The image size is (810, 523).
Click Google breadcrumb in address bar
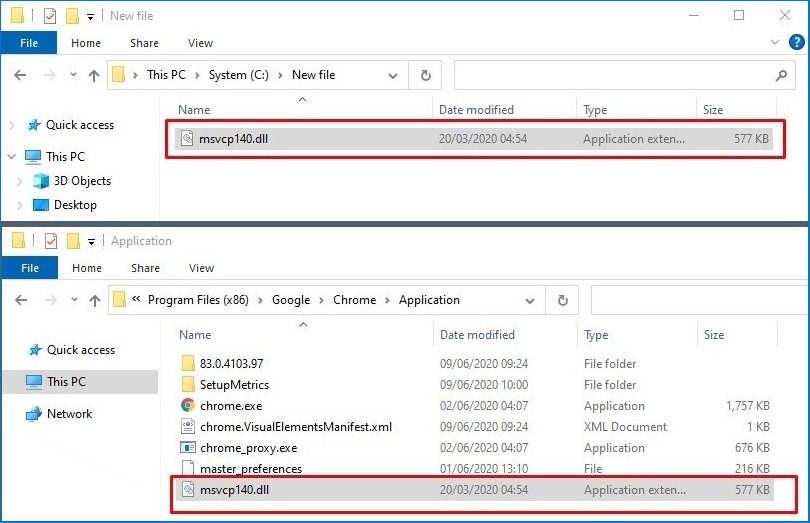point(291,300)
